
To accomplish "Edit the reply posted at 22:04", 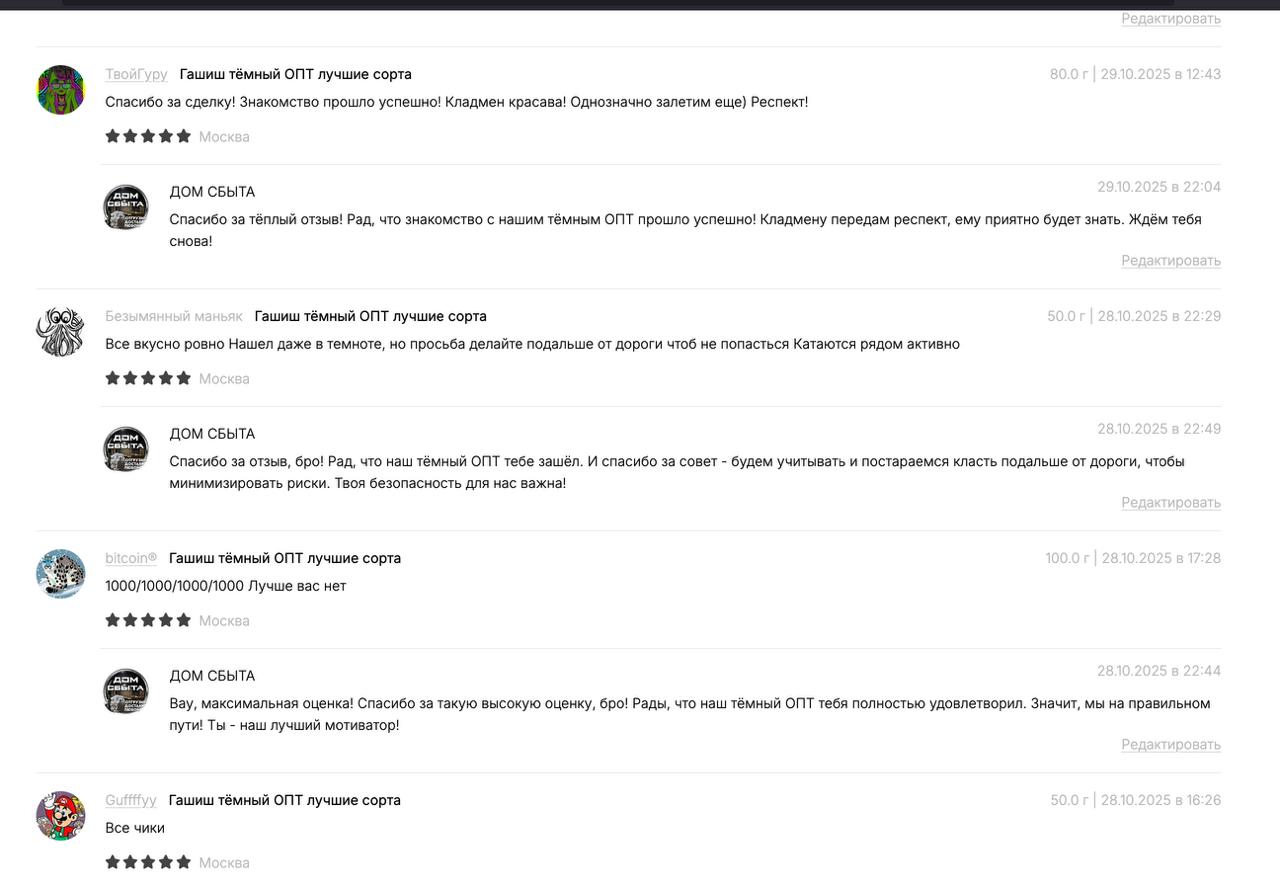I will point(1171,261).
